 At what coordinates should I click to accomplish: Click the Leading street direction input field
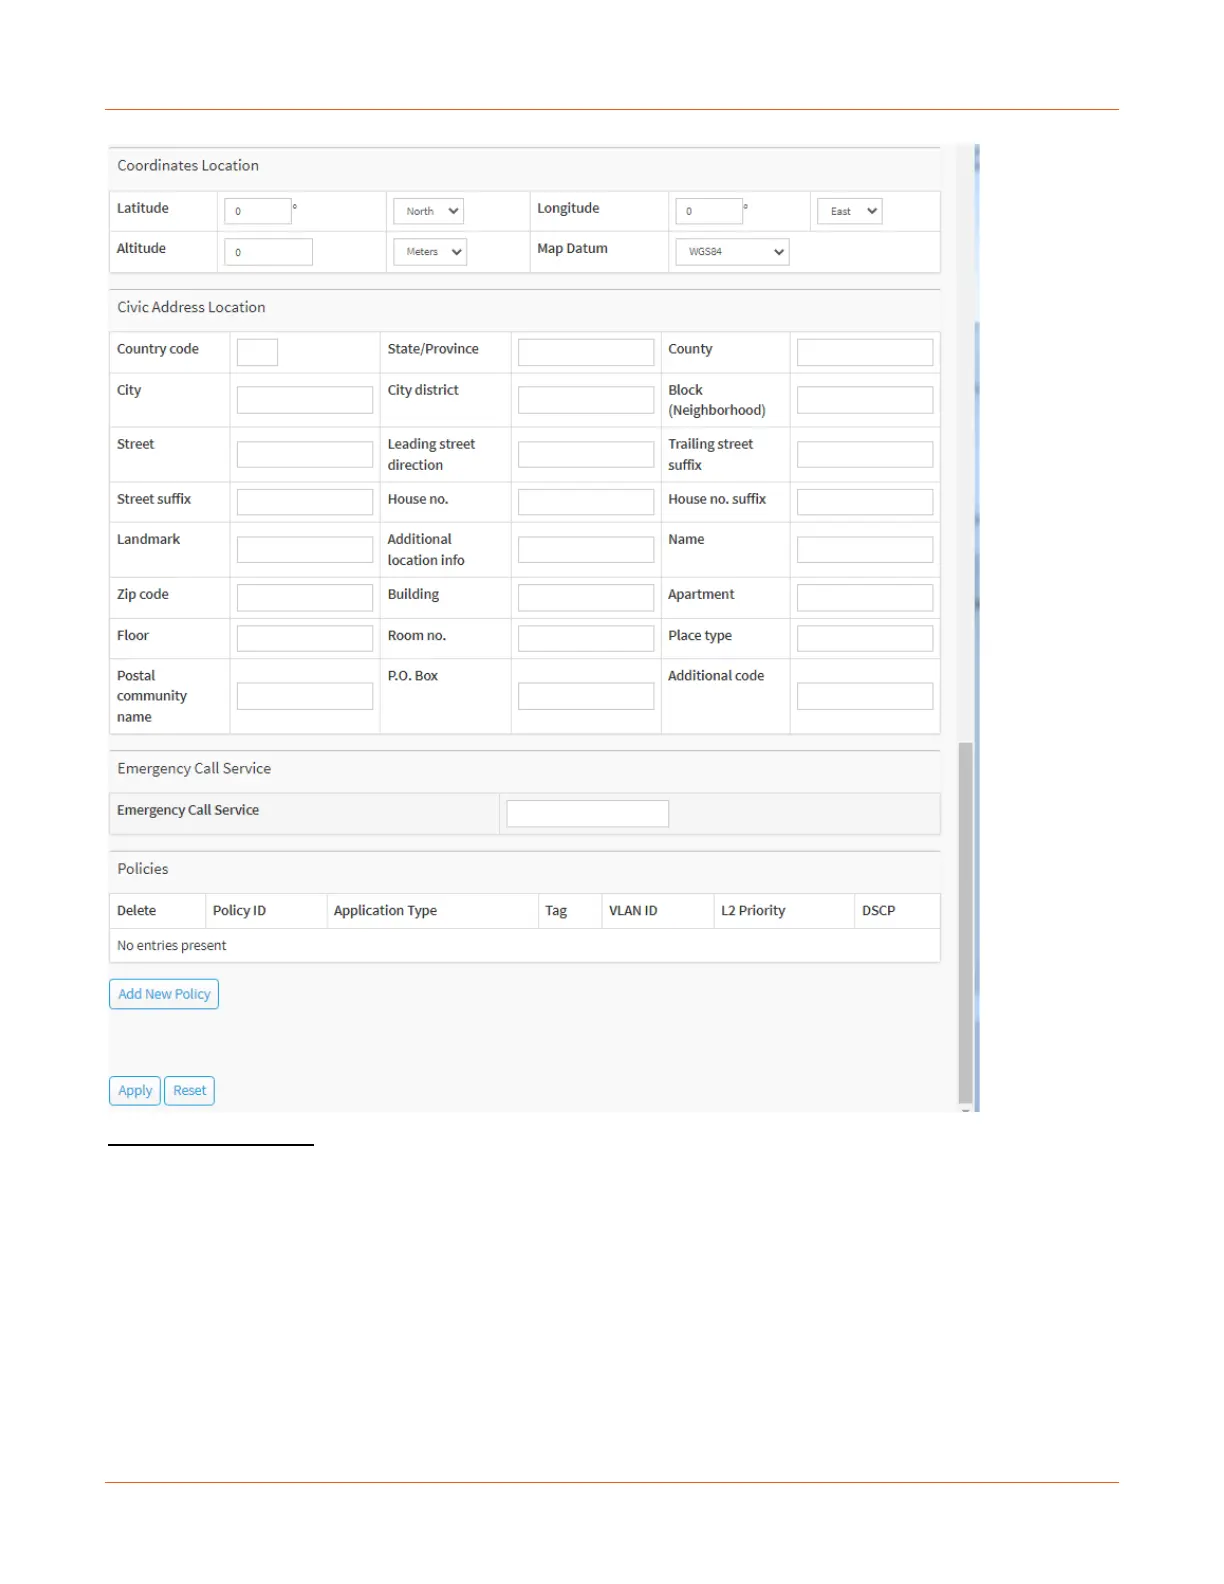586,454
